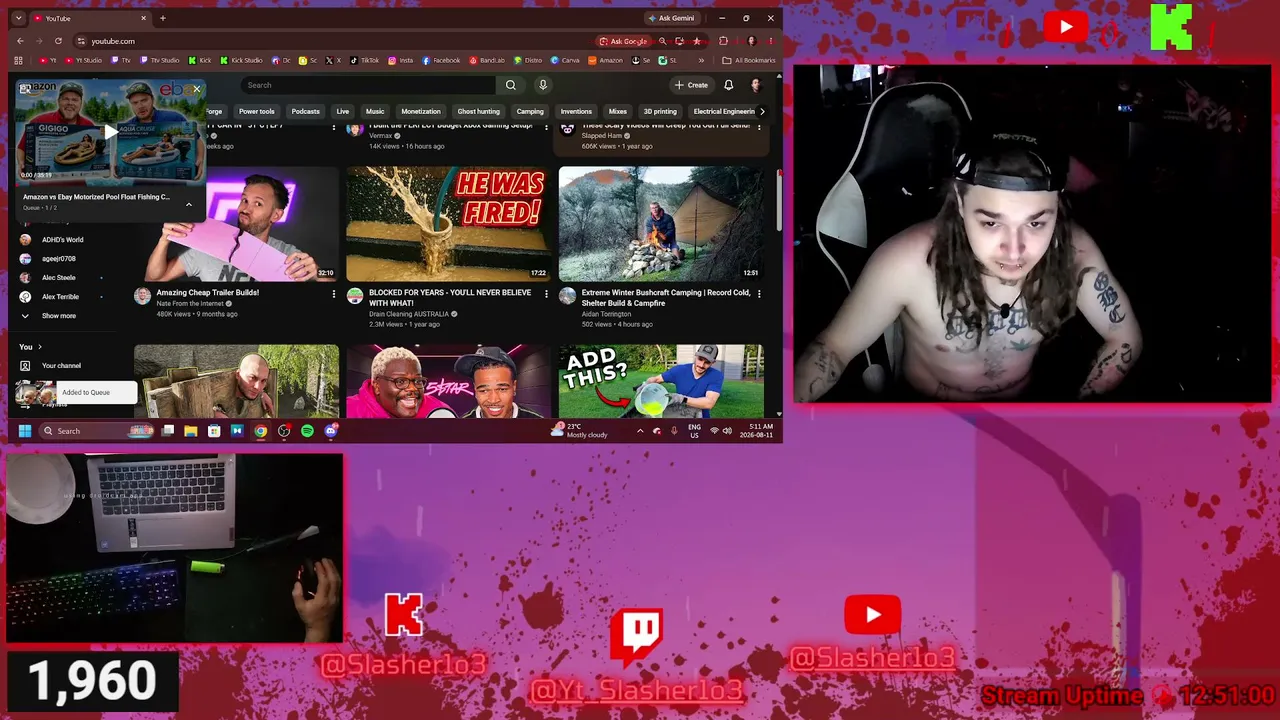1280x720 pixels.
Task: Show more bookmarks with the overflow chevron
Action: 703,60
